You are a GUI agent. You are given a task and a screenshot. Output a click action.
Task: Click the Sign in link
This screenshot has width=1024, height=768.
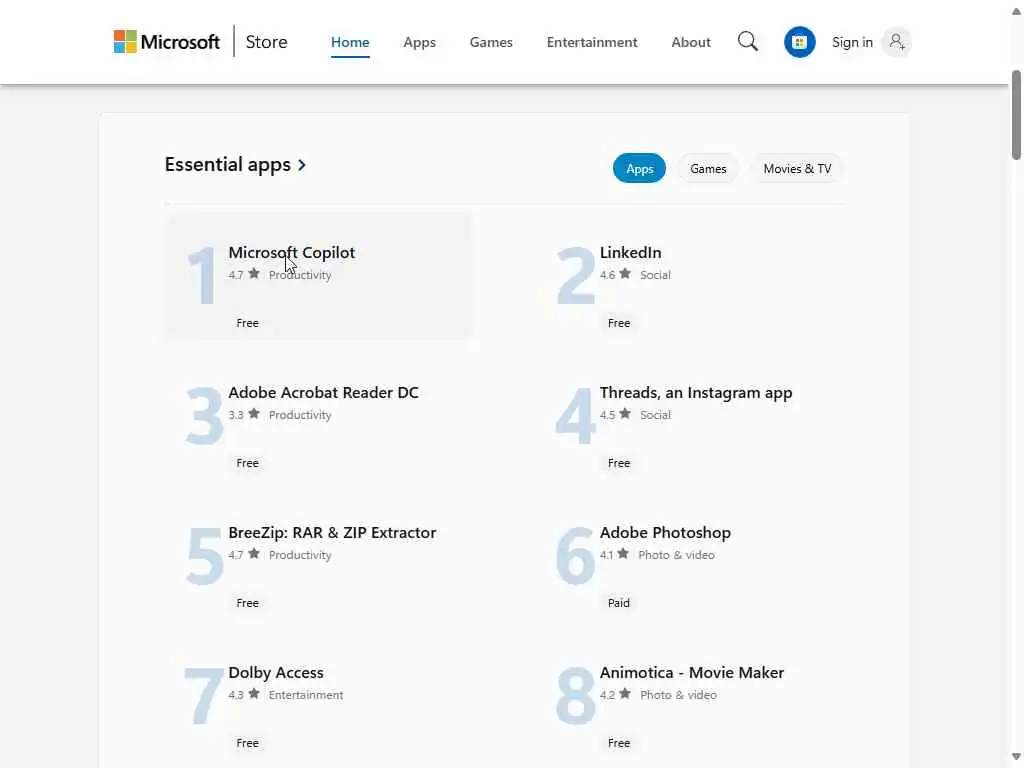[852, 42]
